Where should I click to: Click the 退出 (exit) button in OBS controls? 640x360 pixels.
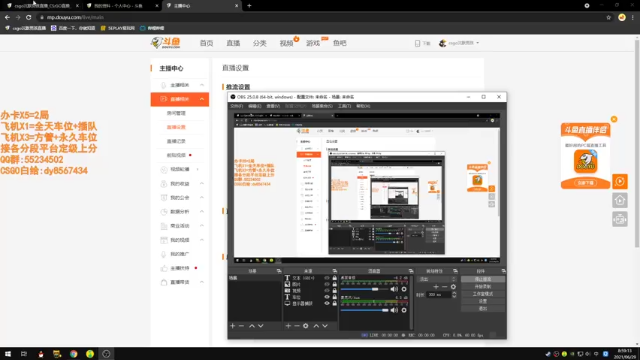coord(483,309)
